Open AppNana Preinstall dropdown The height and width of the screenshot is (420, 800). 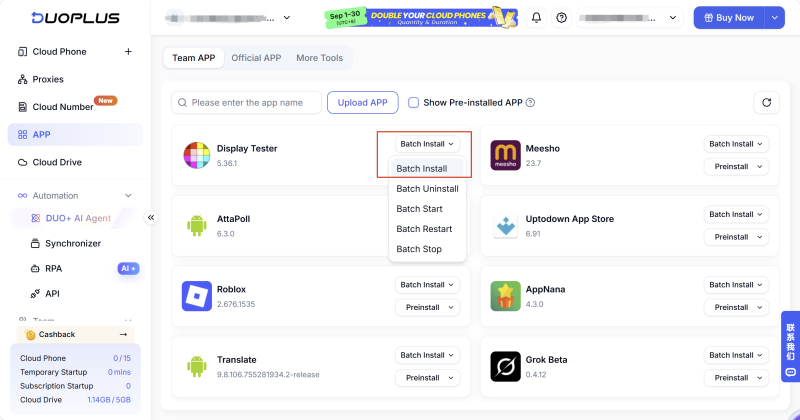pyautogui.click(x=736, y=307)
